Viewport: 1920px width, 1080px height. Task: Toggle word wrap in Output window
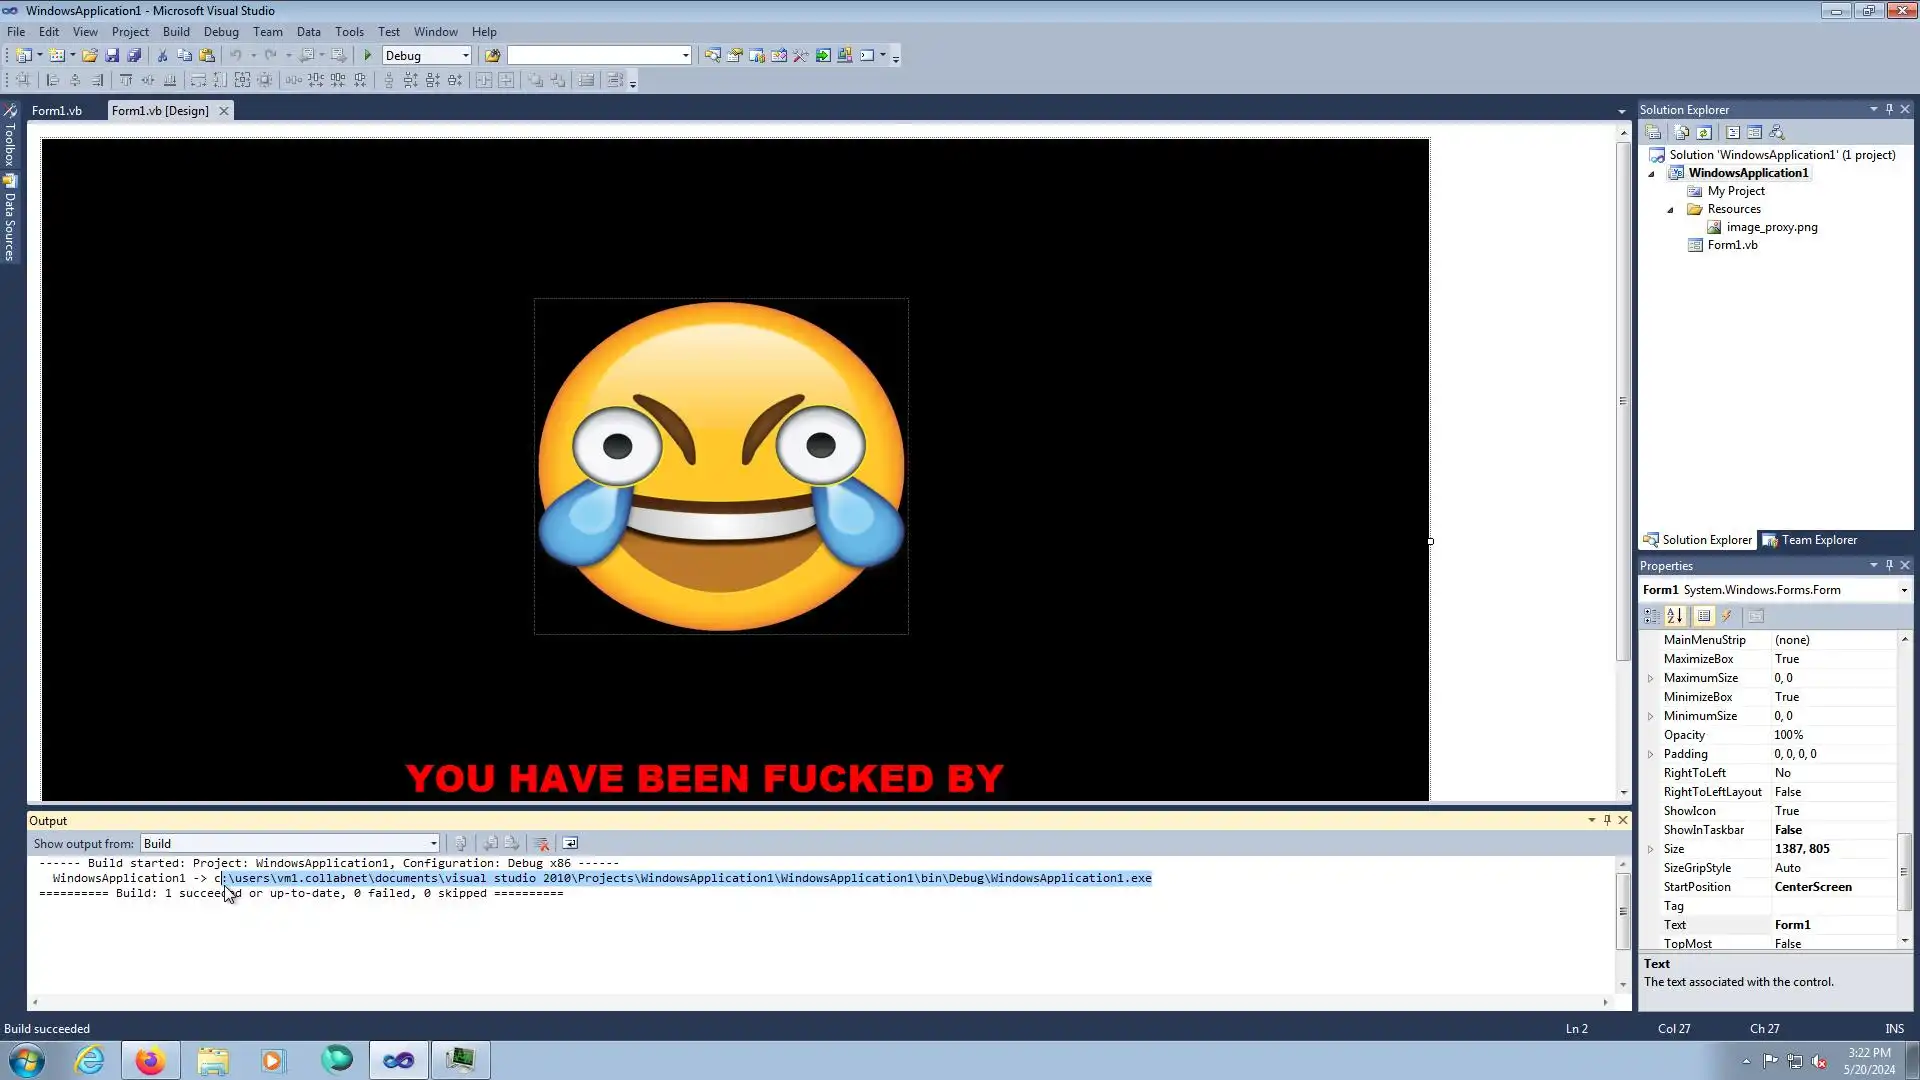coord(570,844)
